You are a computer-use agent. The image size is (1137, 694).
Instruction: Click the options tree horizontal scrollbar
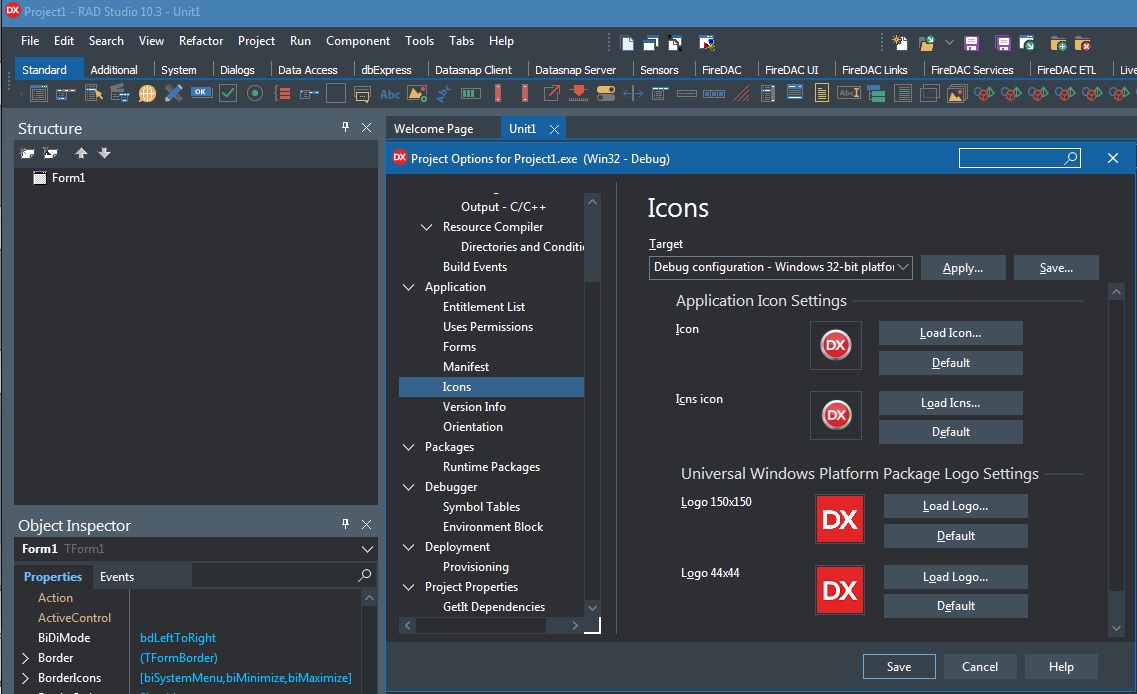(491, 625)
